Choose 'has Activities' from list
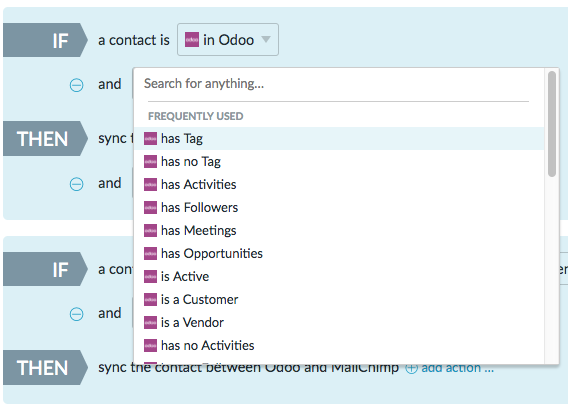This screenshot has height=411, width=568. [x=339, y=184]
